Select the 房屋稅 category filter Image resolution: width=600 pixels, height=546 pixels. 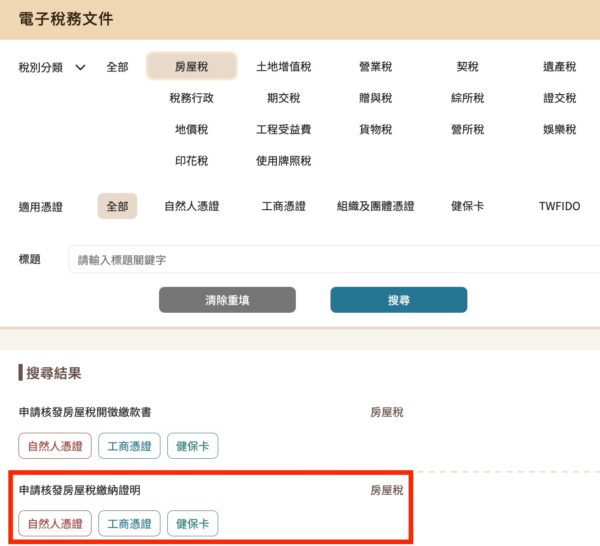[191, 67]
